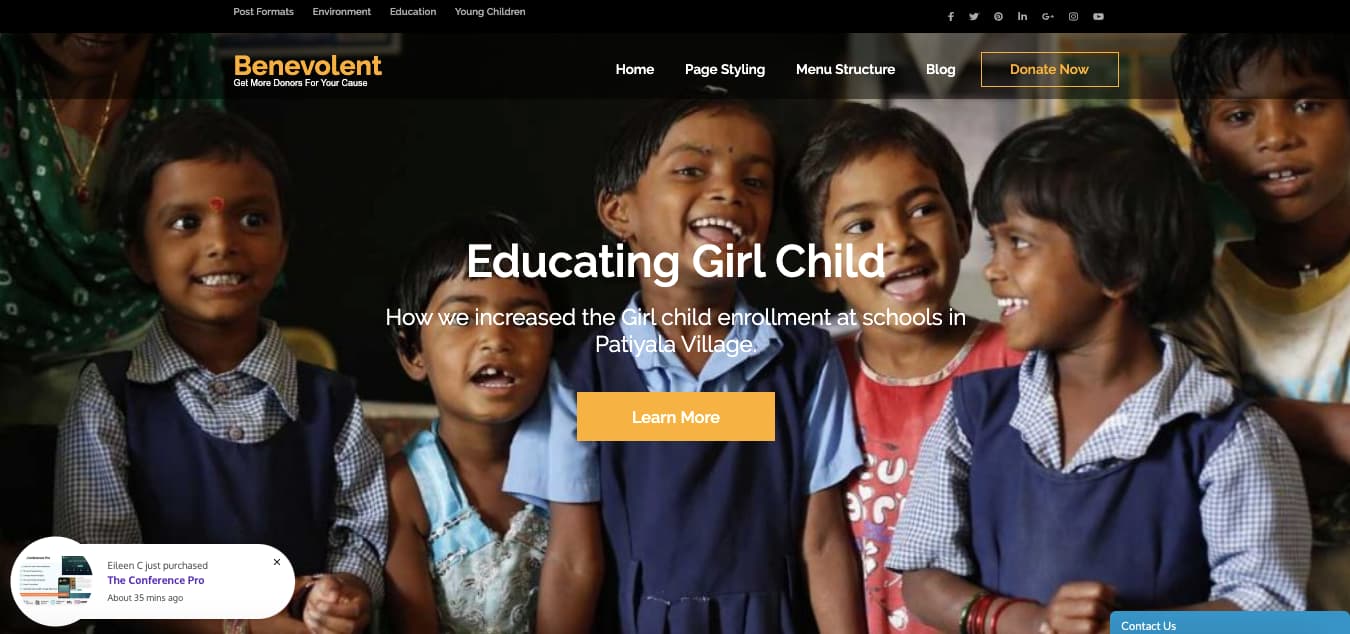
Task: Open the Young Children category link
Action: coord(490,12)
